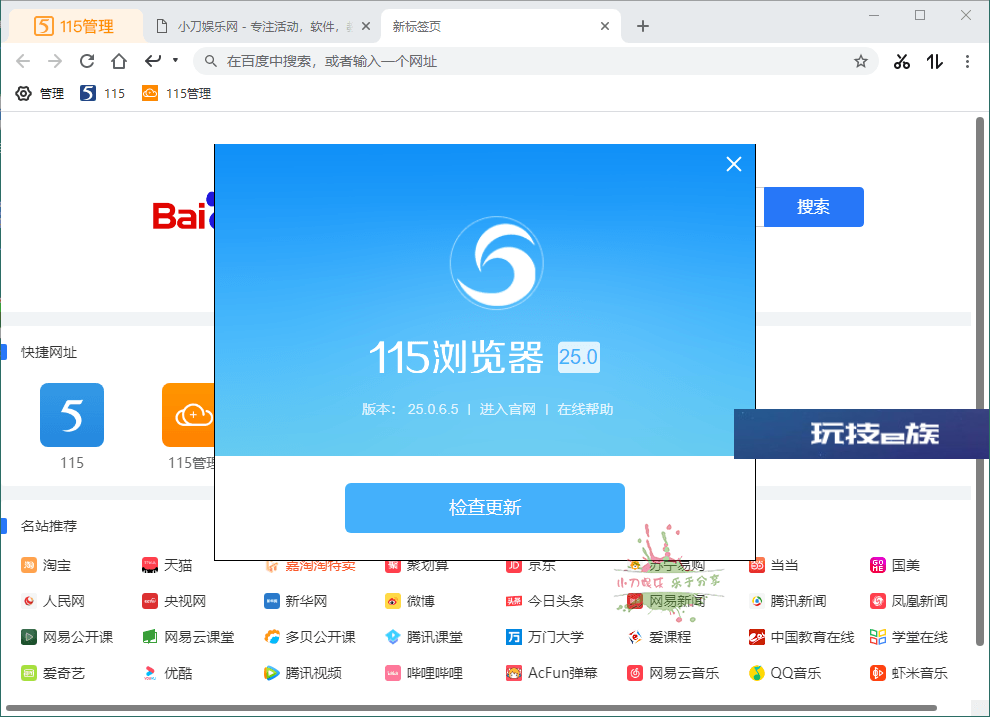Open the home page icon

119,61
